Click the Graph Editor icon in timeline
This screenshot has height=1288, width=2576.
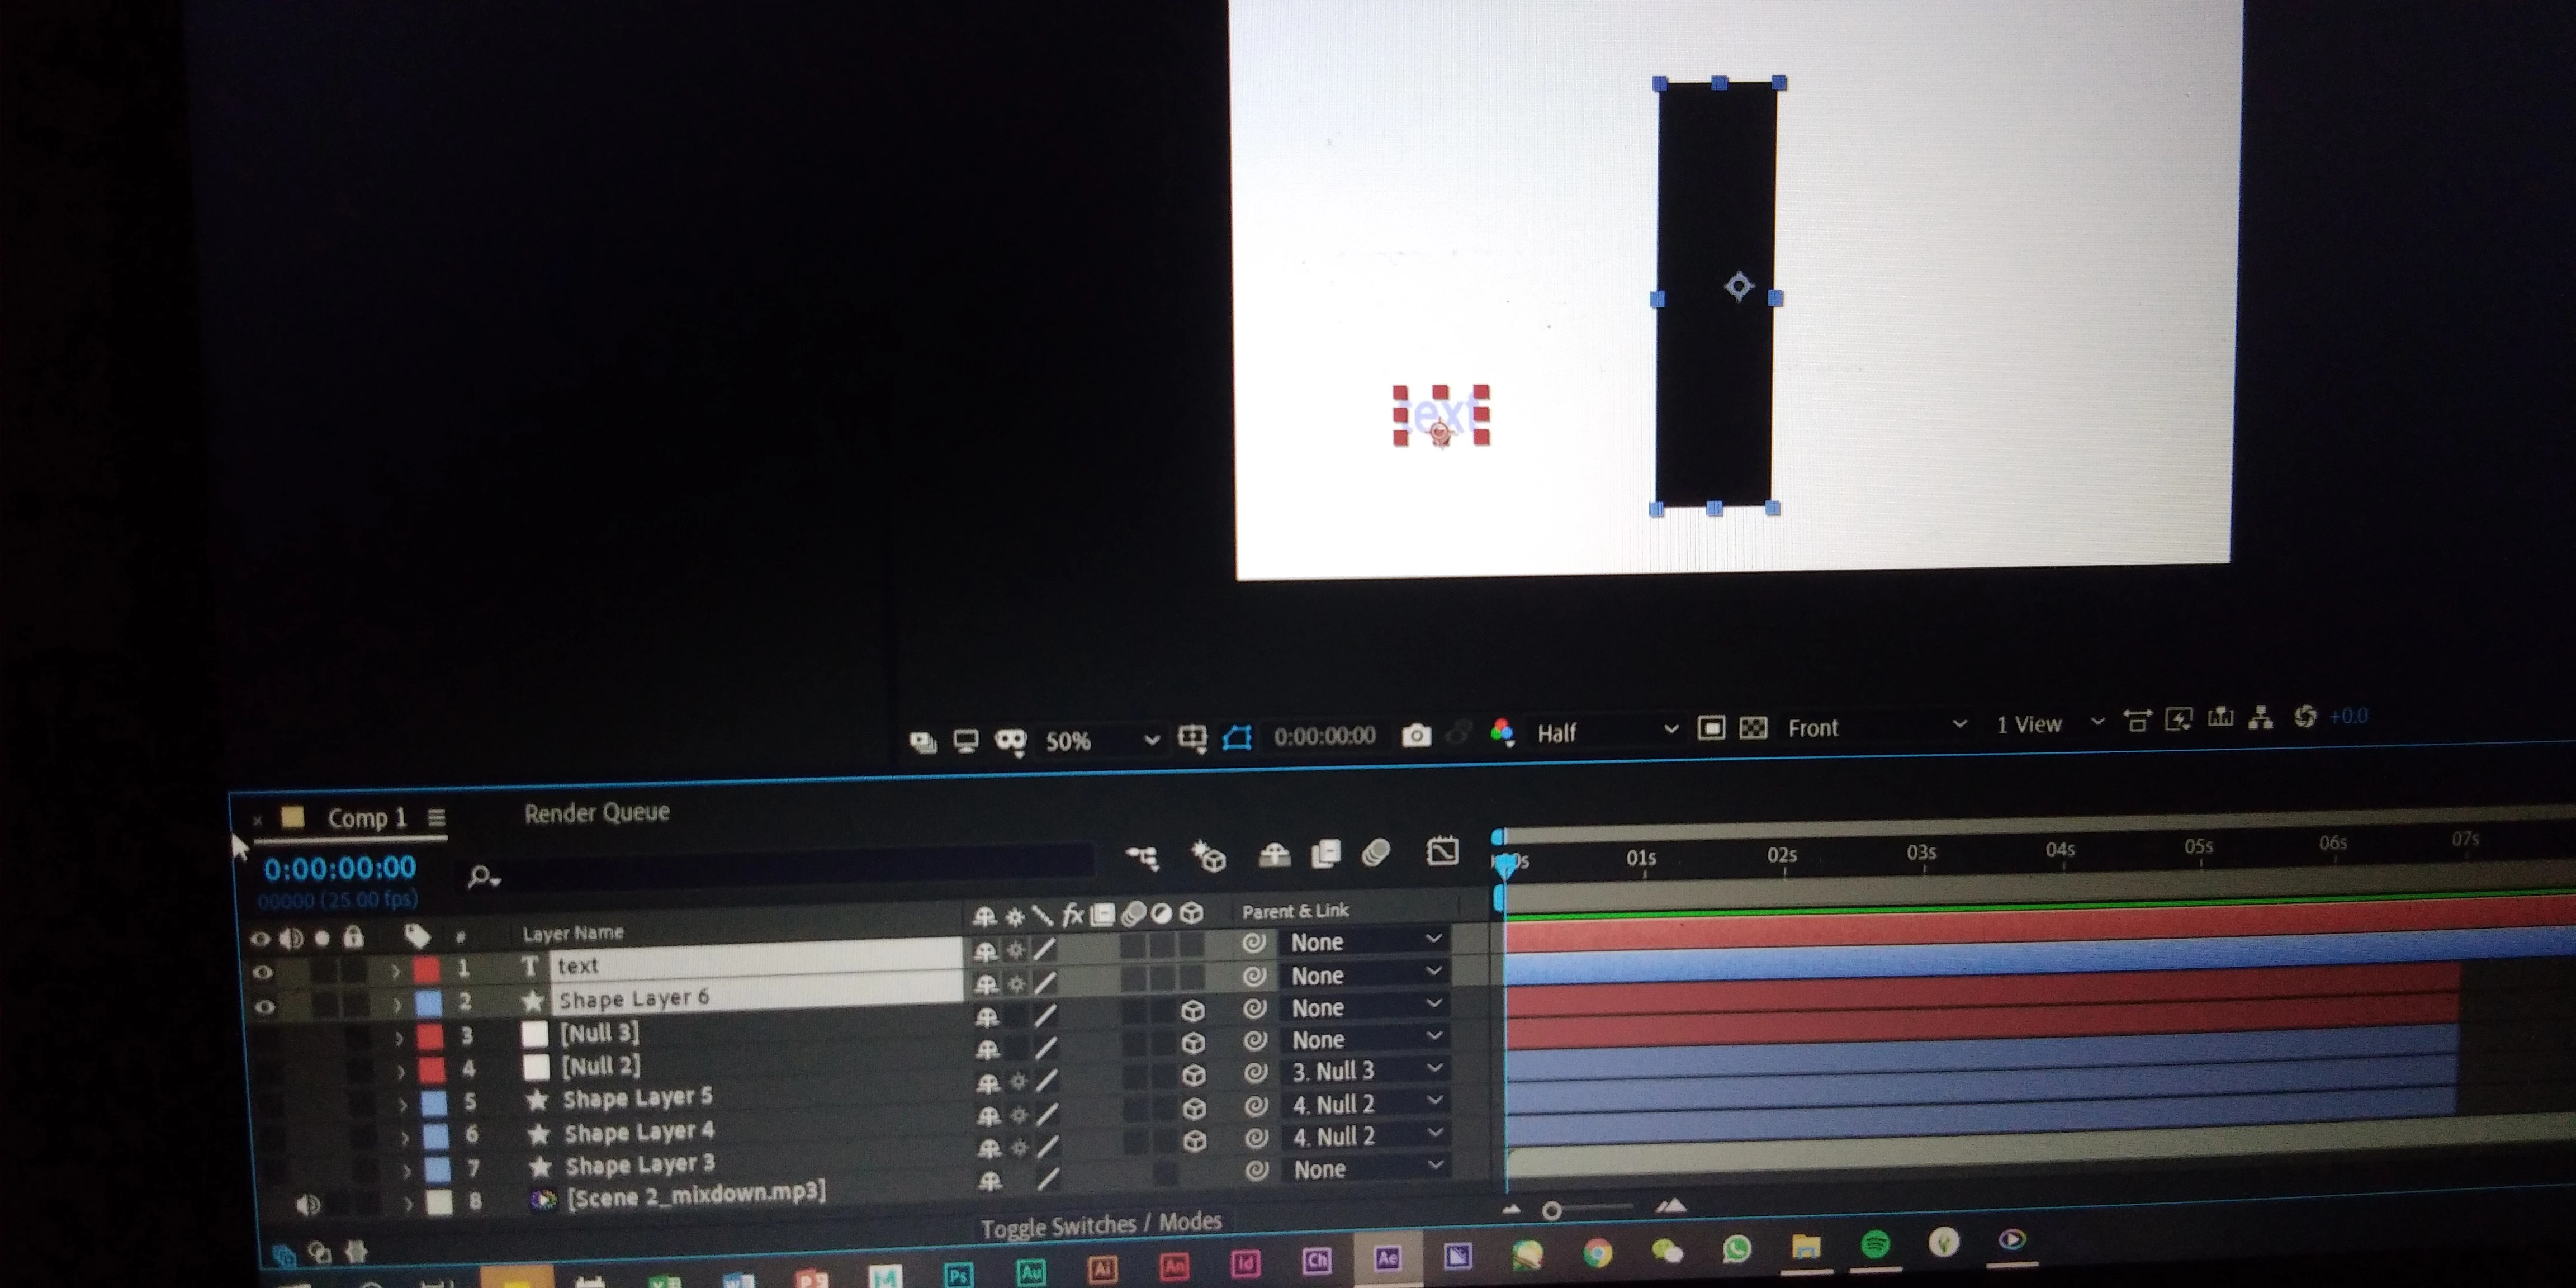click(1442, 852)
